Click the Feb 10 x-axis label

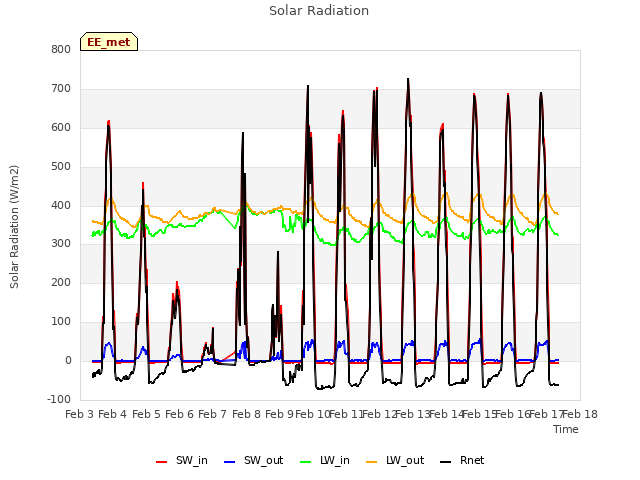[313, 414]
